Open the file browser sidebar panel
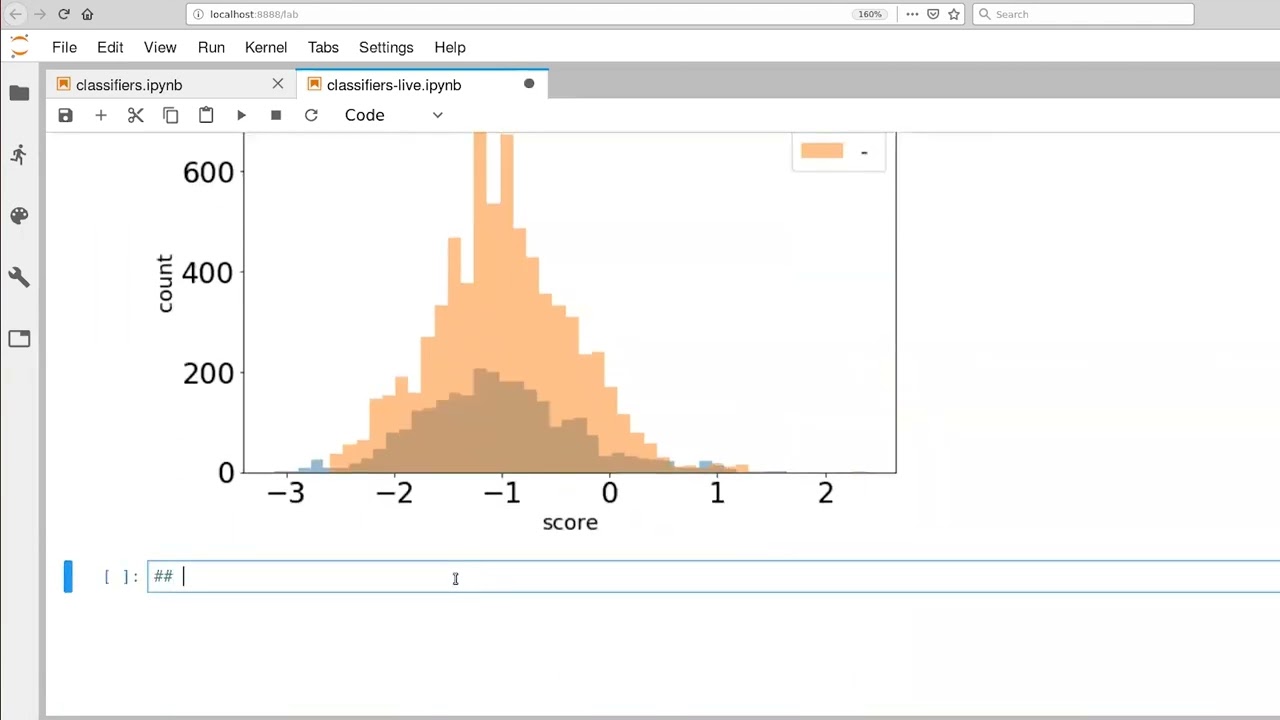Image resolution: width=1280 pixels, height=720 pixels. [x=19, y=93]
